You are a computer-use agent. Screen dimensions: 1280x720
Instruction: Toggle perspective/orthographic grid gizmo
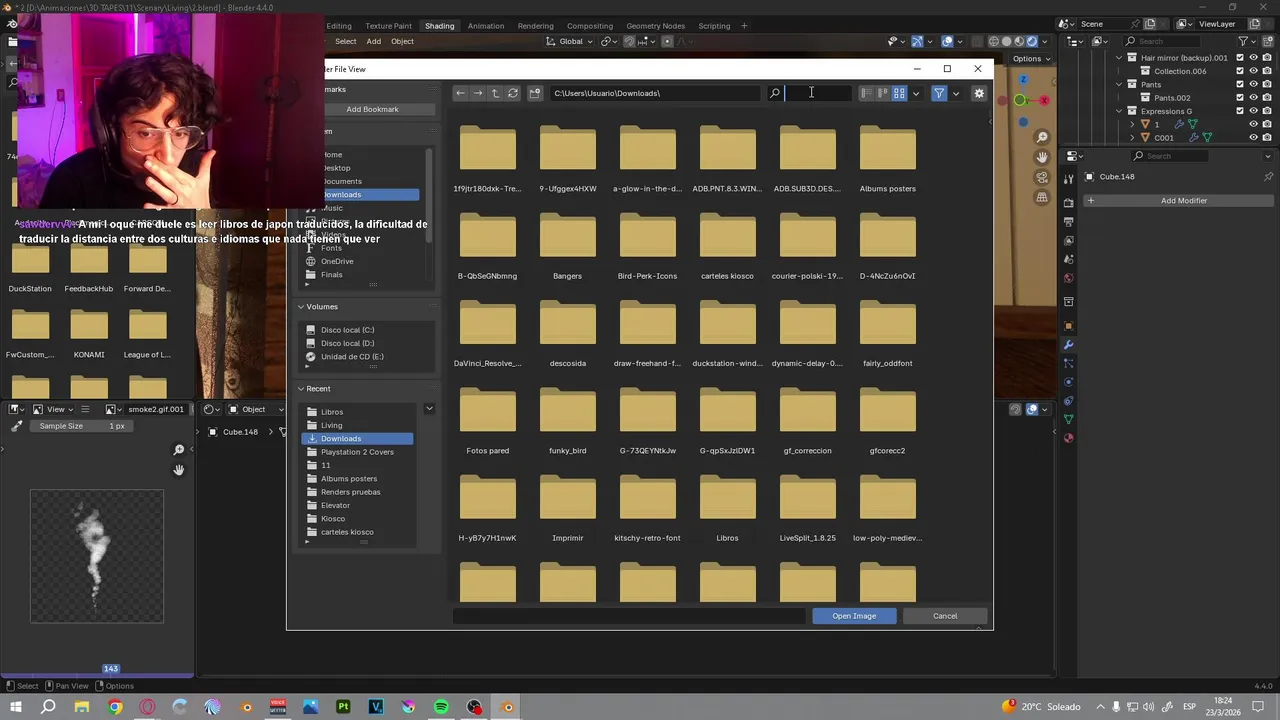point(1042,197)
